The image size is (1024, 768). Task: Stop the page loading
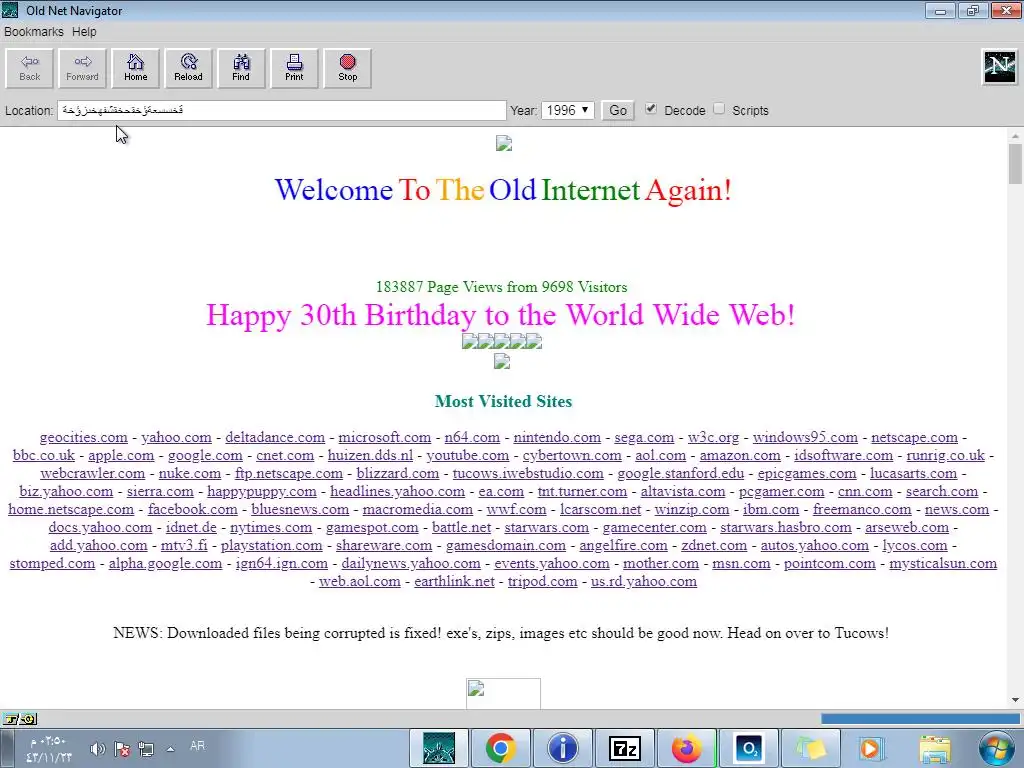coord(347,68)
